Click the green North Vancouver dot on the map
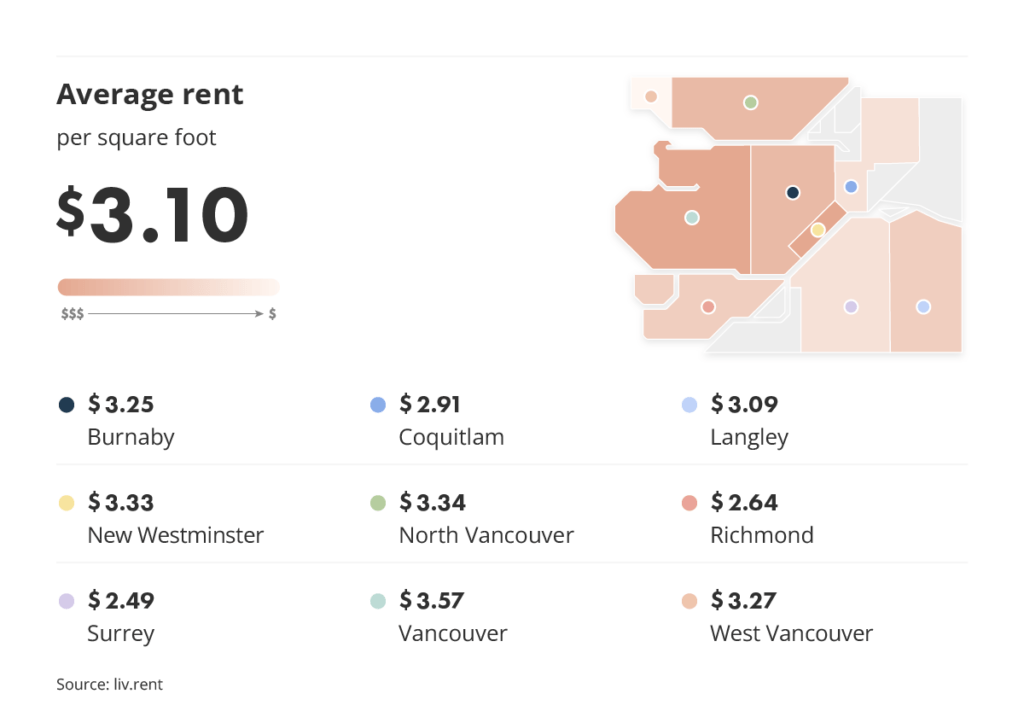This screenshot has height=717, width=1024. tap(750, 102)
